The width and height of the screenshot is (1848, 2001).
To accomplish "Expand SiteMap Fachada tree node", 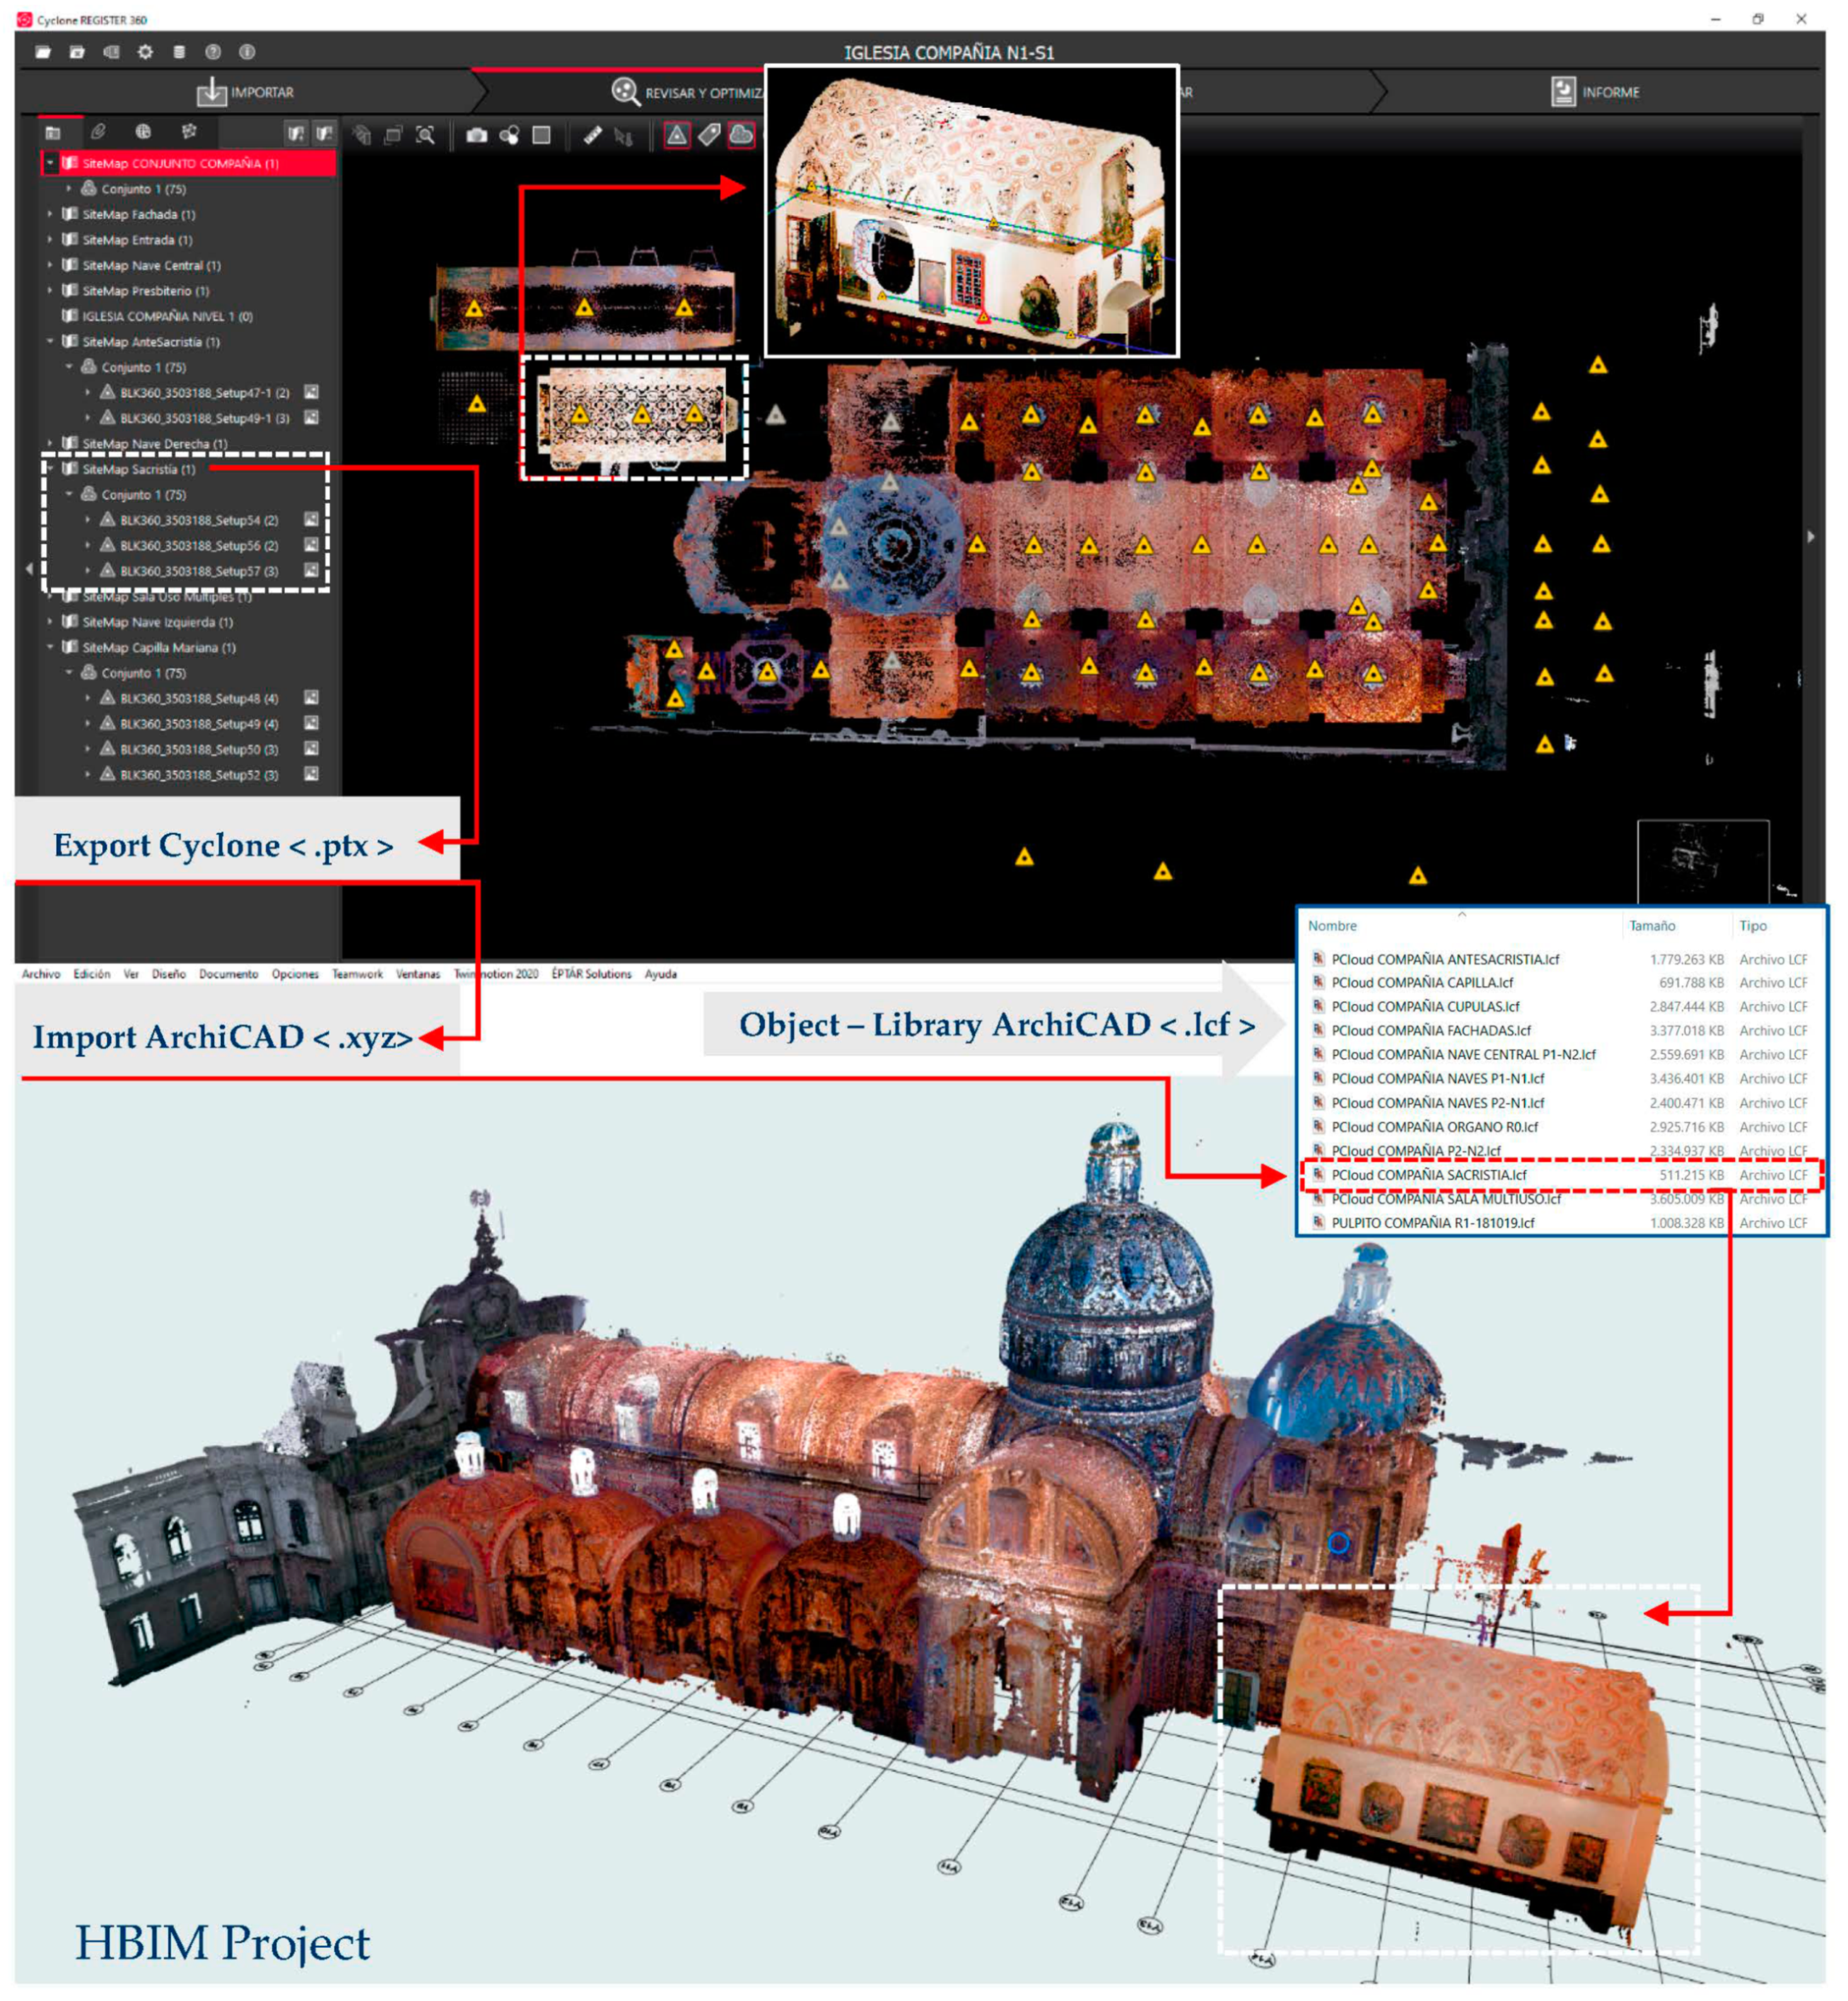I will point(50,214).
